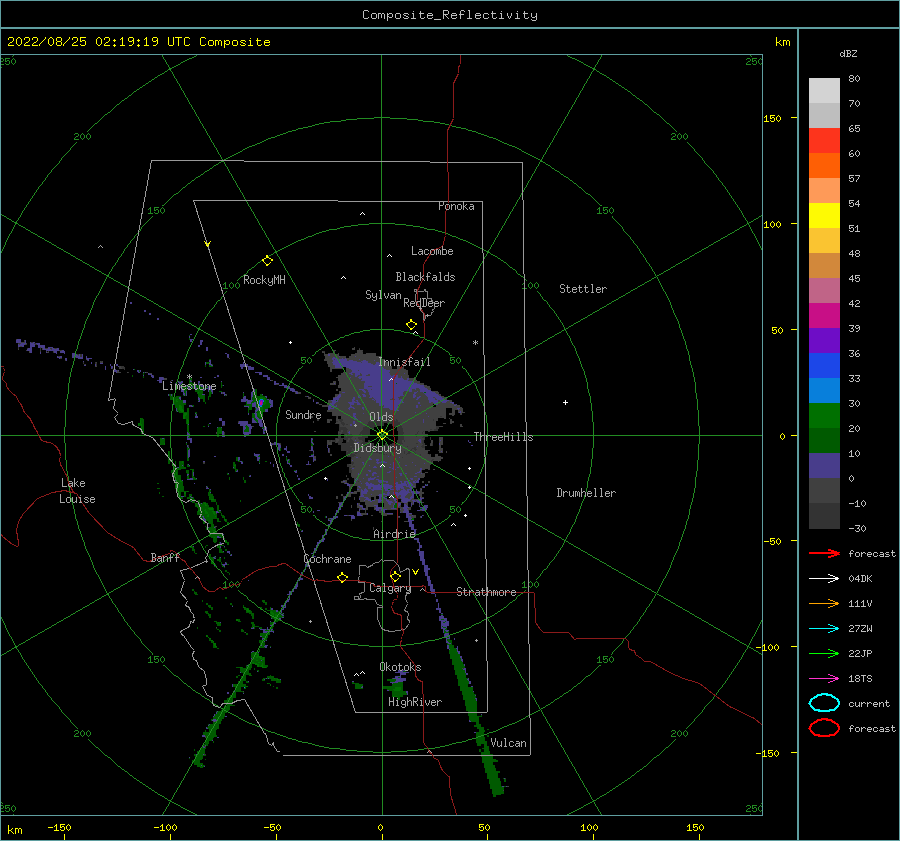Screen dimensions: 900x841
Task: Click the Strathmore town label
Action: (486, 592)
